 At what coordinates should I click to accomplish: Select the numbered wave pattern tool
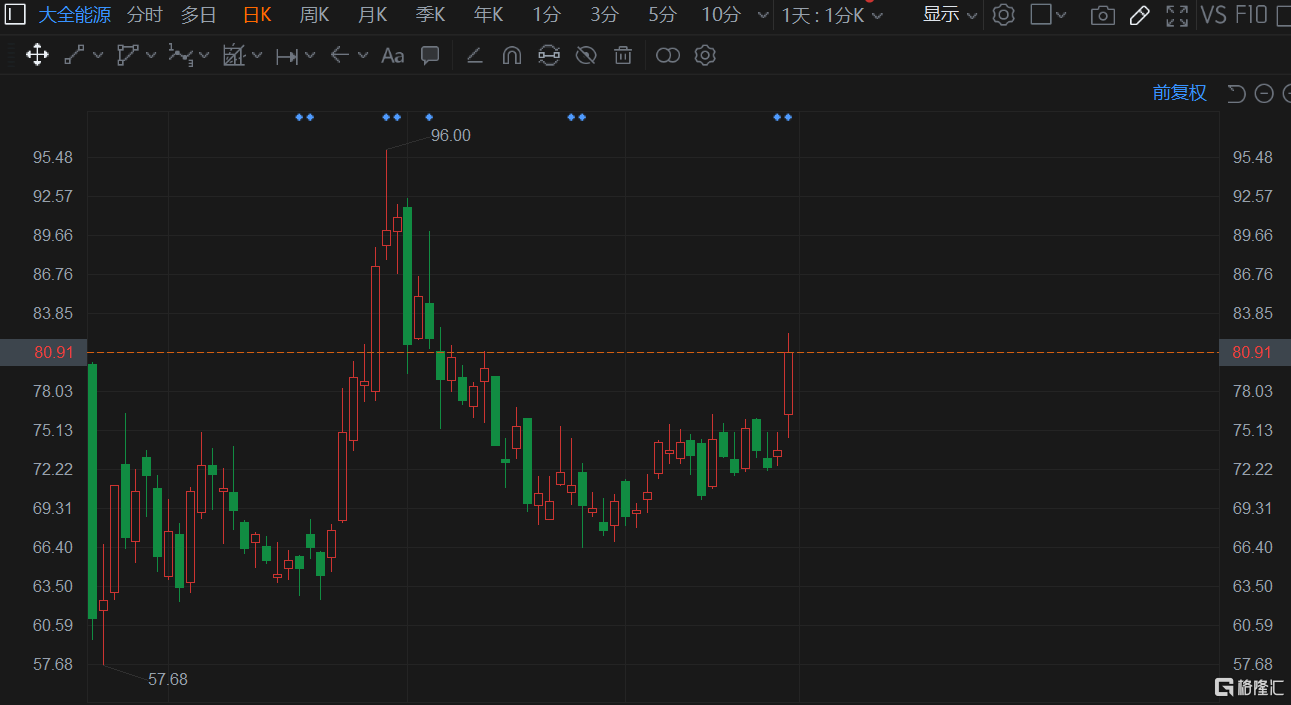(180, 56)
